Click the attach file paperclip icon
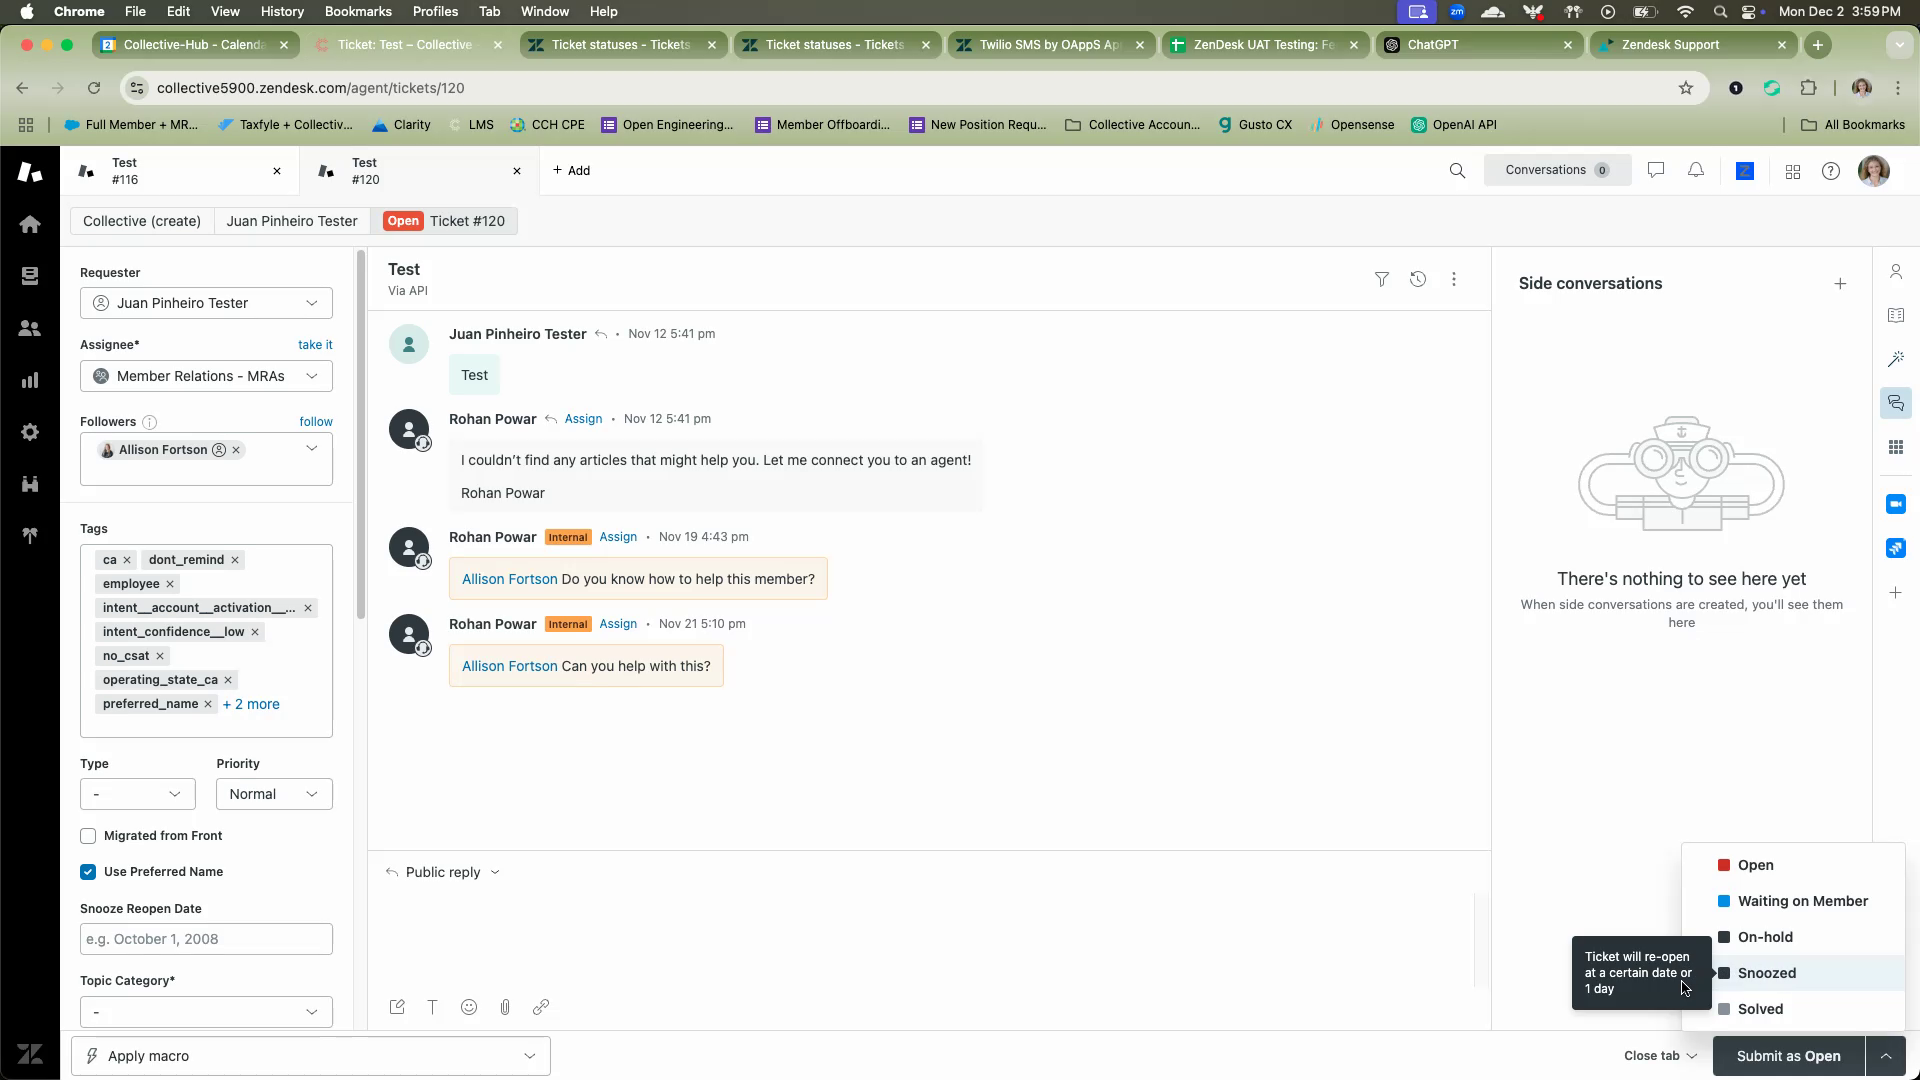 point(505,1007)
